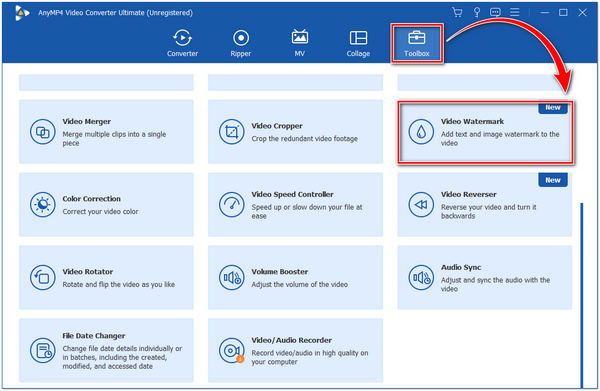
Task: Open Audio Sync tool title
Action: 461,267
